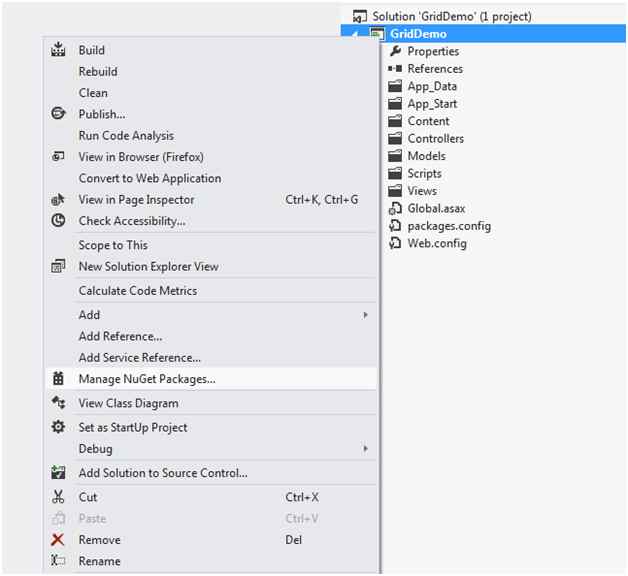628x576 pixels.
Task: Open the Controllers folder
Action: (435, 139)
